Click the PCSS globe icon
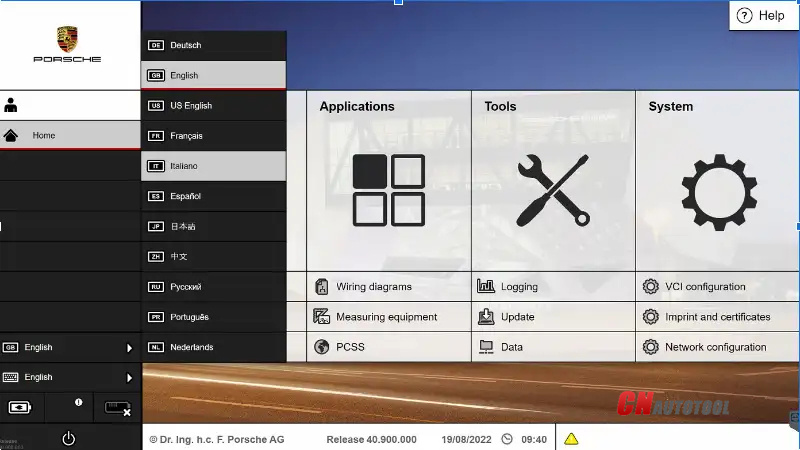The image size is (800, 450). 321,347
